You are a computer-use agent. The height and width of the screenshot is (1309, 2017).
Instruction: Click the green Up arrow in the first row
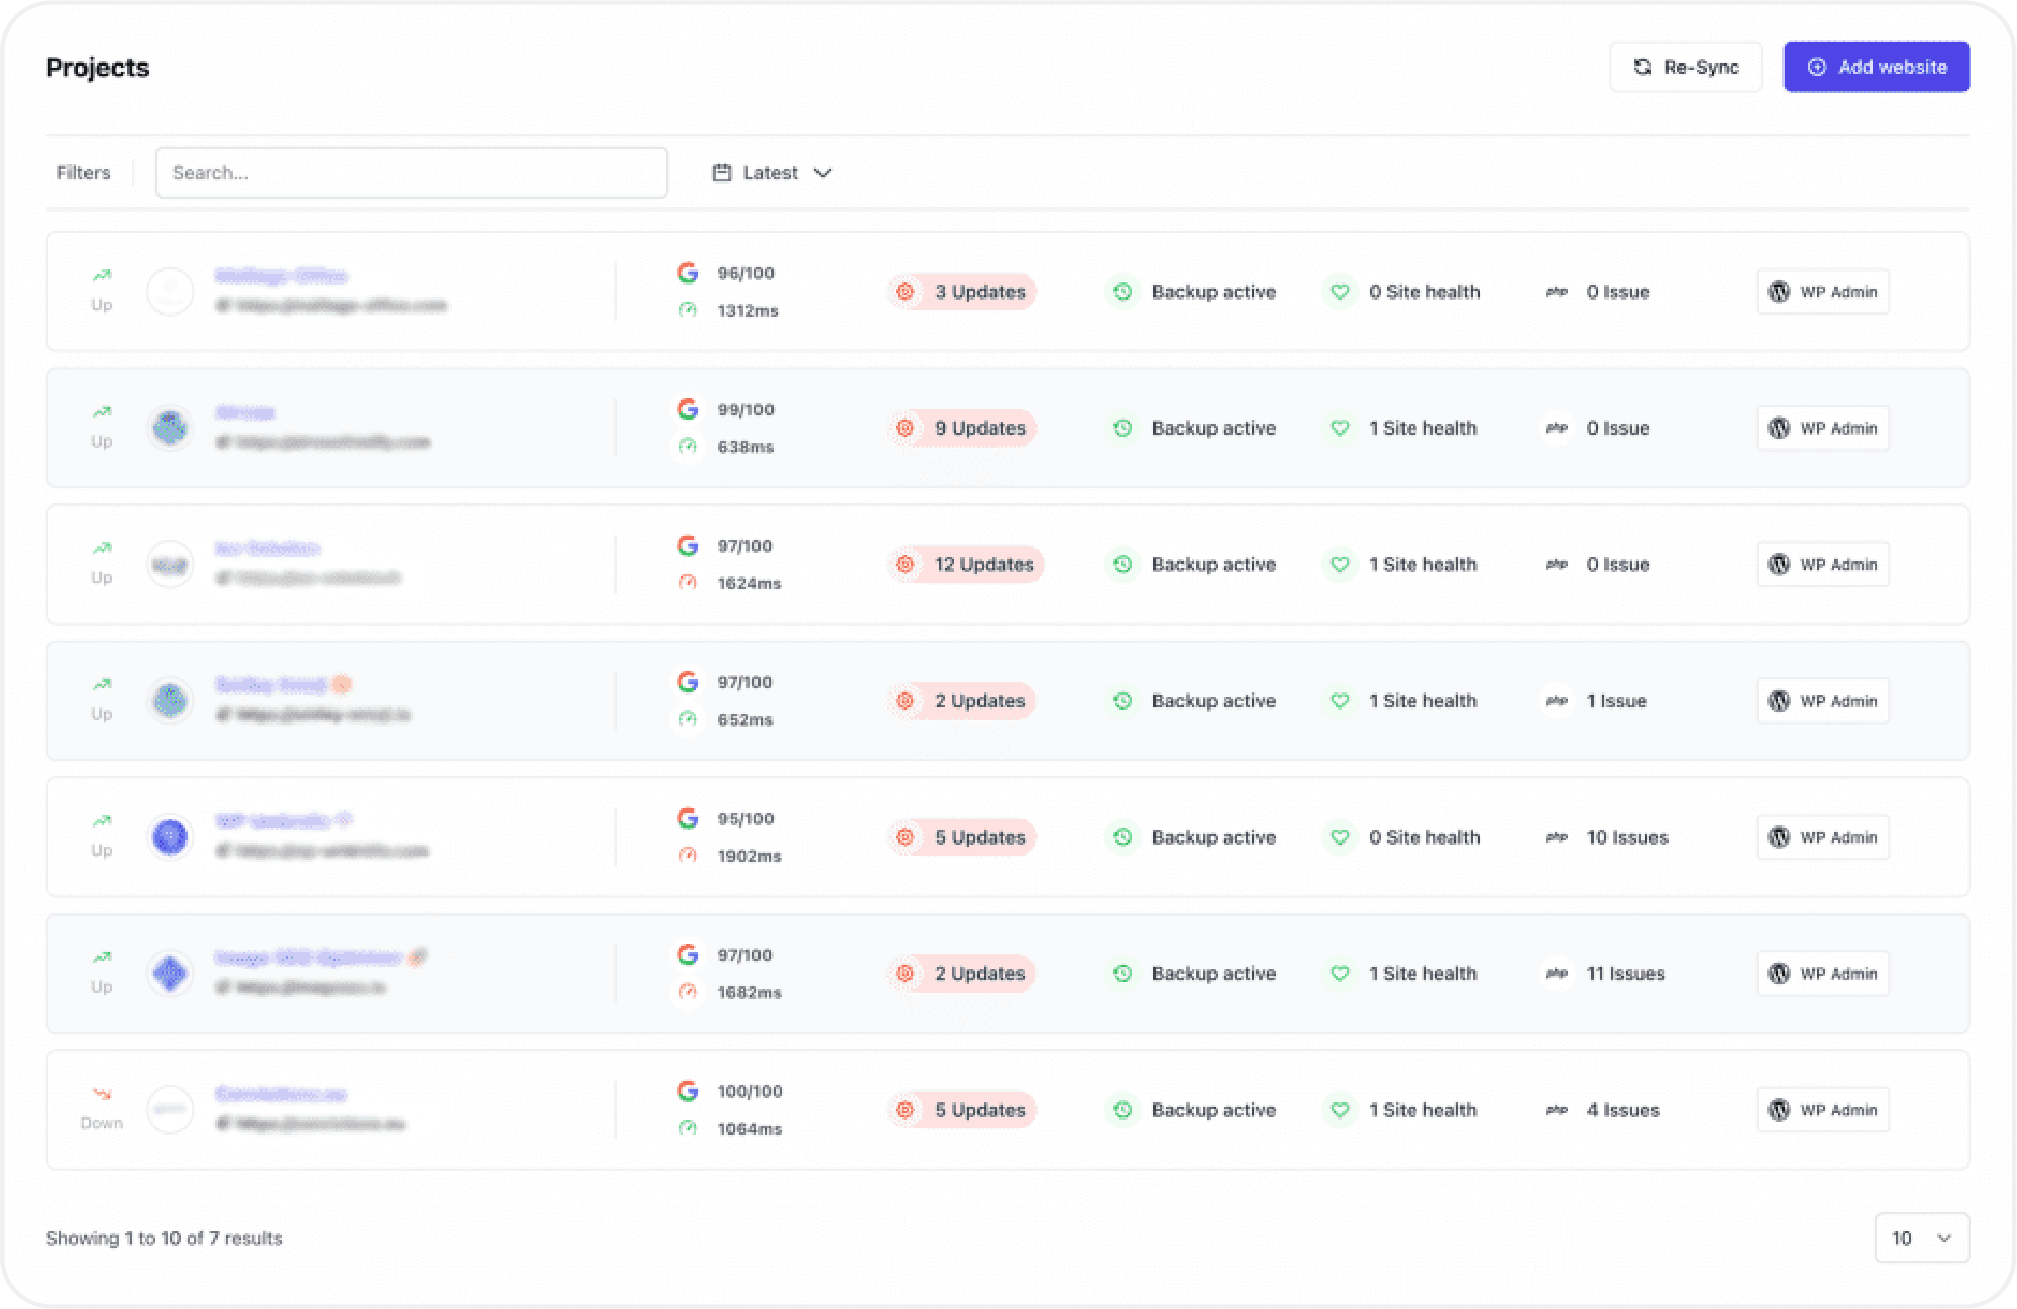(x=102, y=275)
